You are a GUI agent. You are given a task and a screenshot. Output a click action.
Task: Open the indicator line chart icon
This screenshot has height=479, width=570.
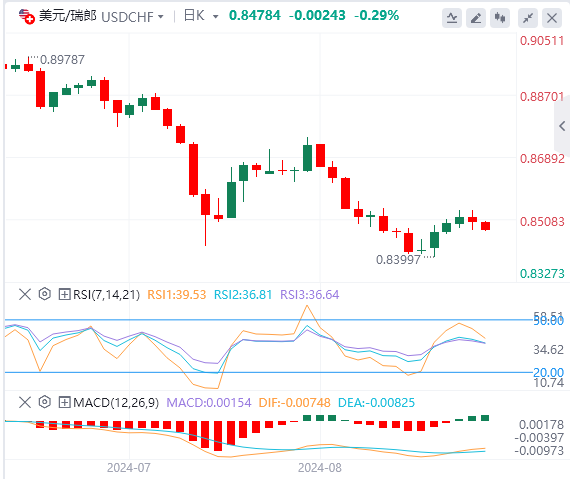[x=452, y=17]
